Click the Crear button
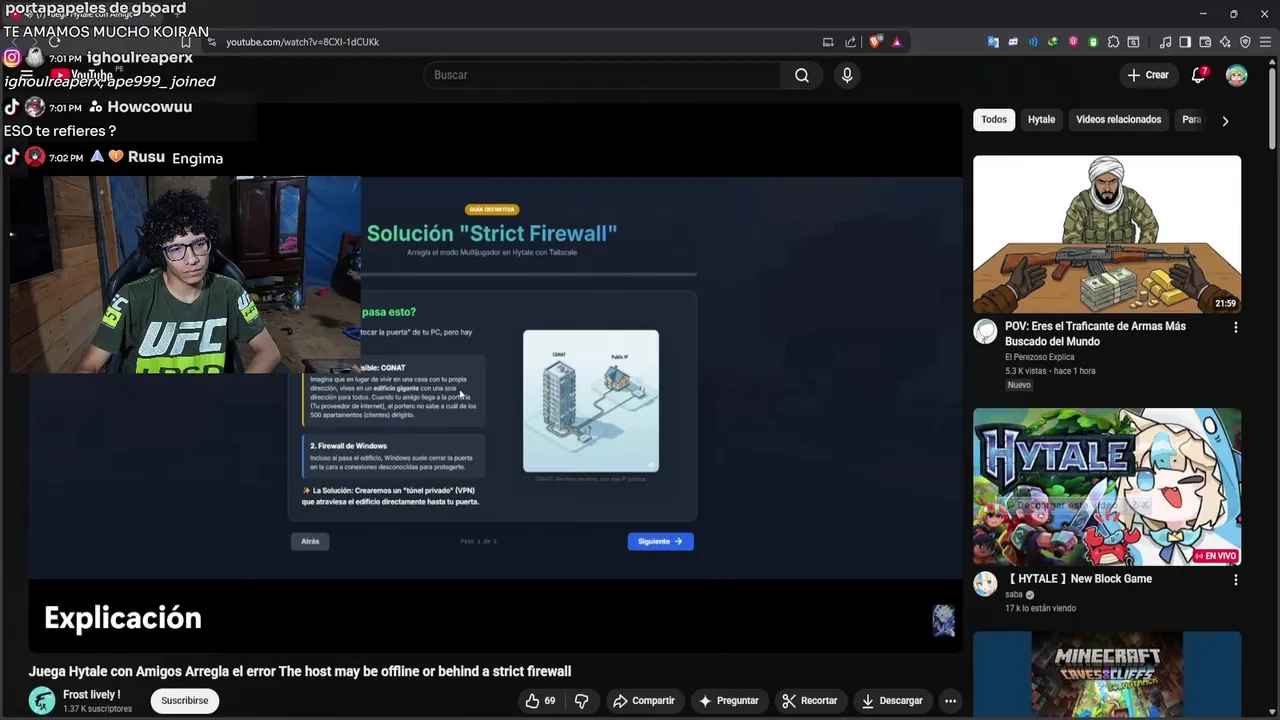 pyautogui.click(x=1147, y=75)
